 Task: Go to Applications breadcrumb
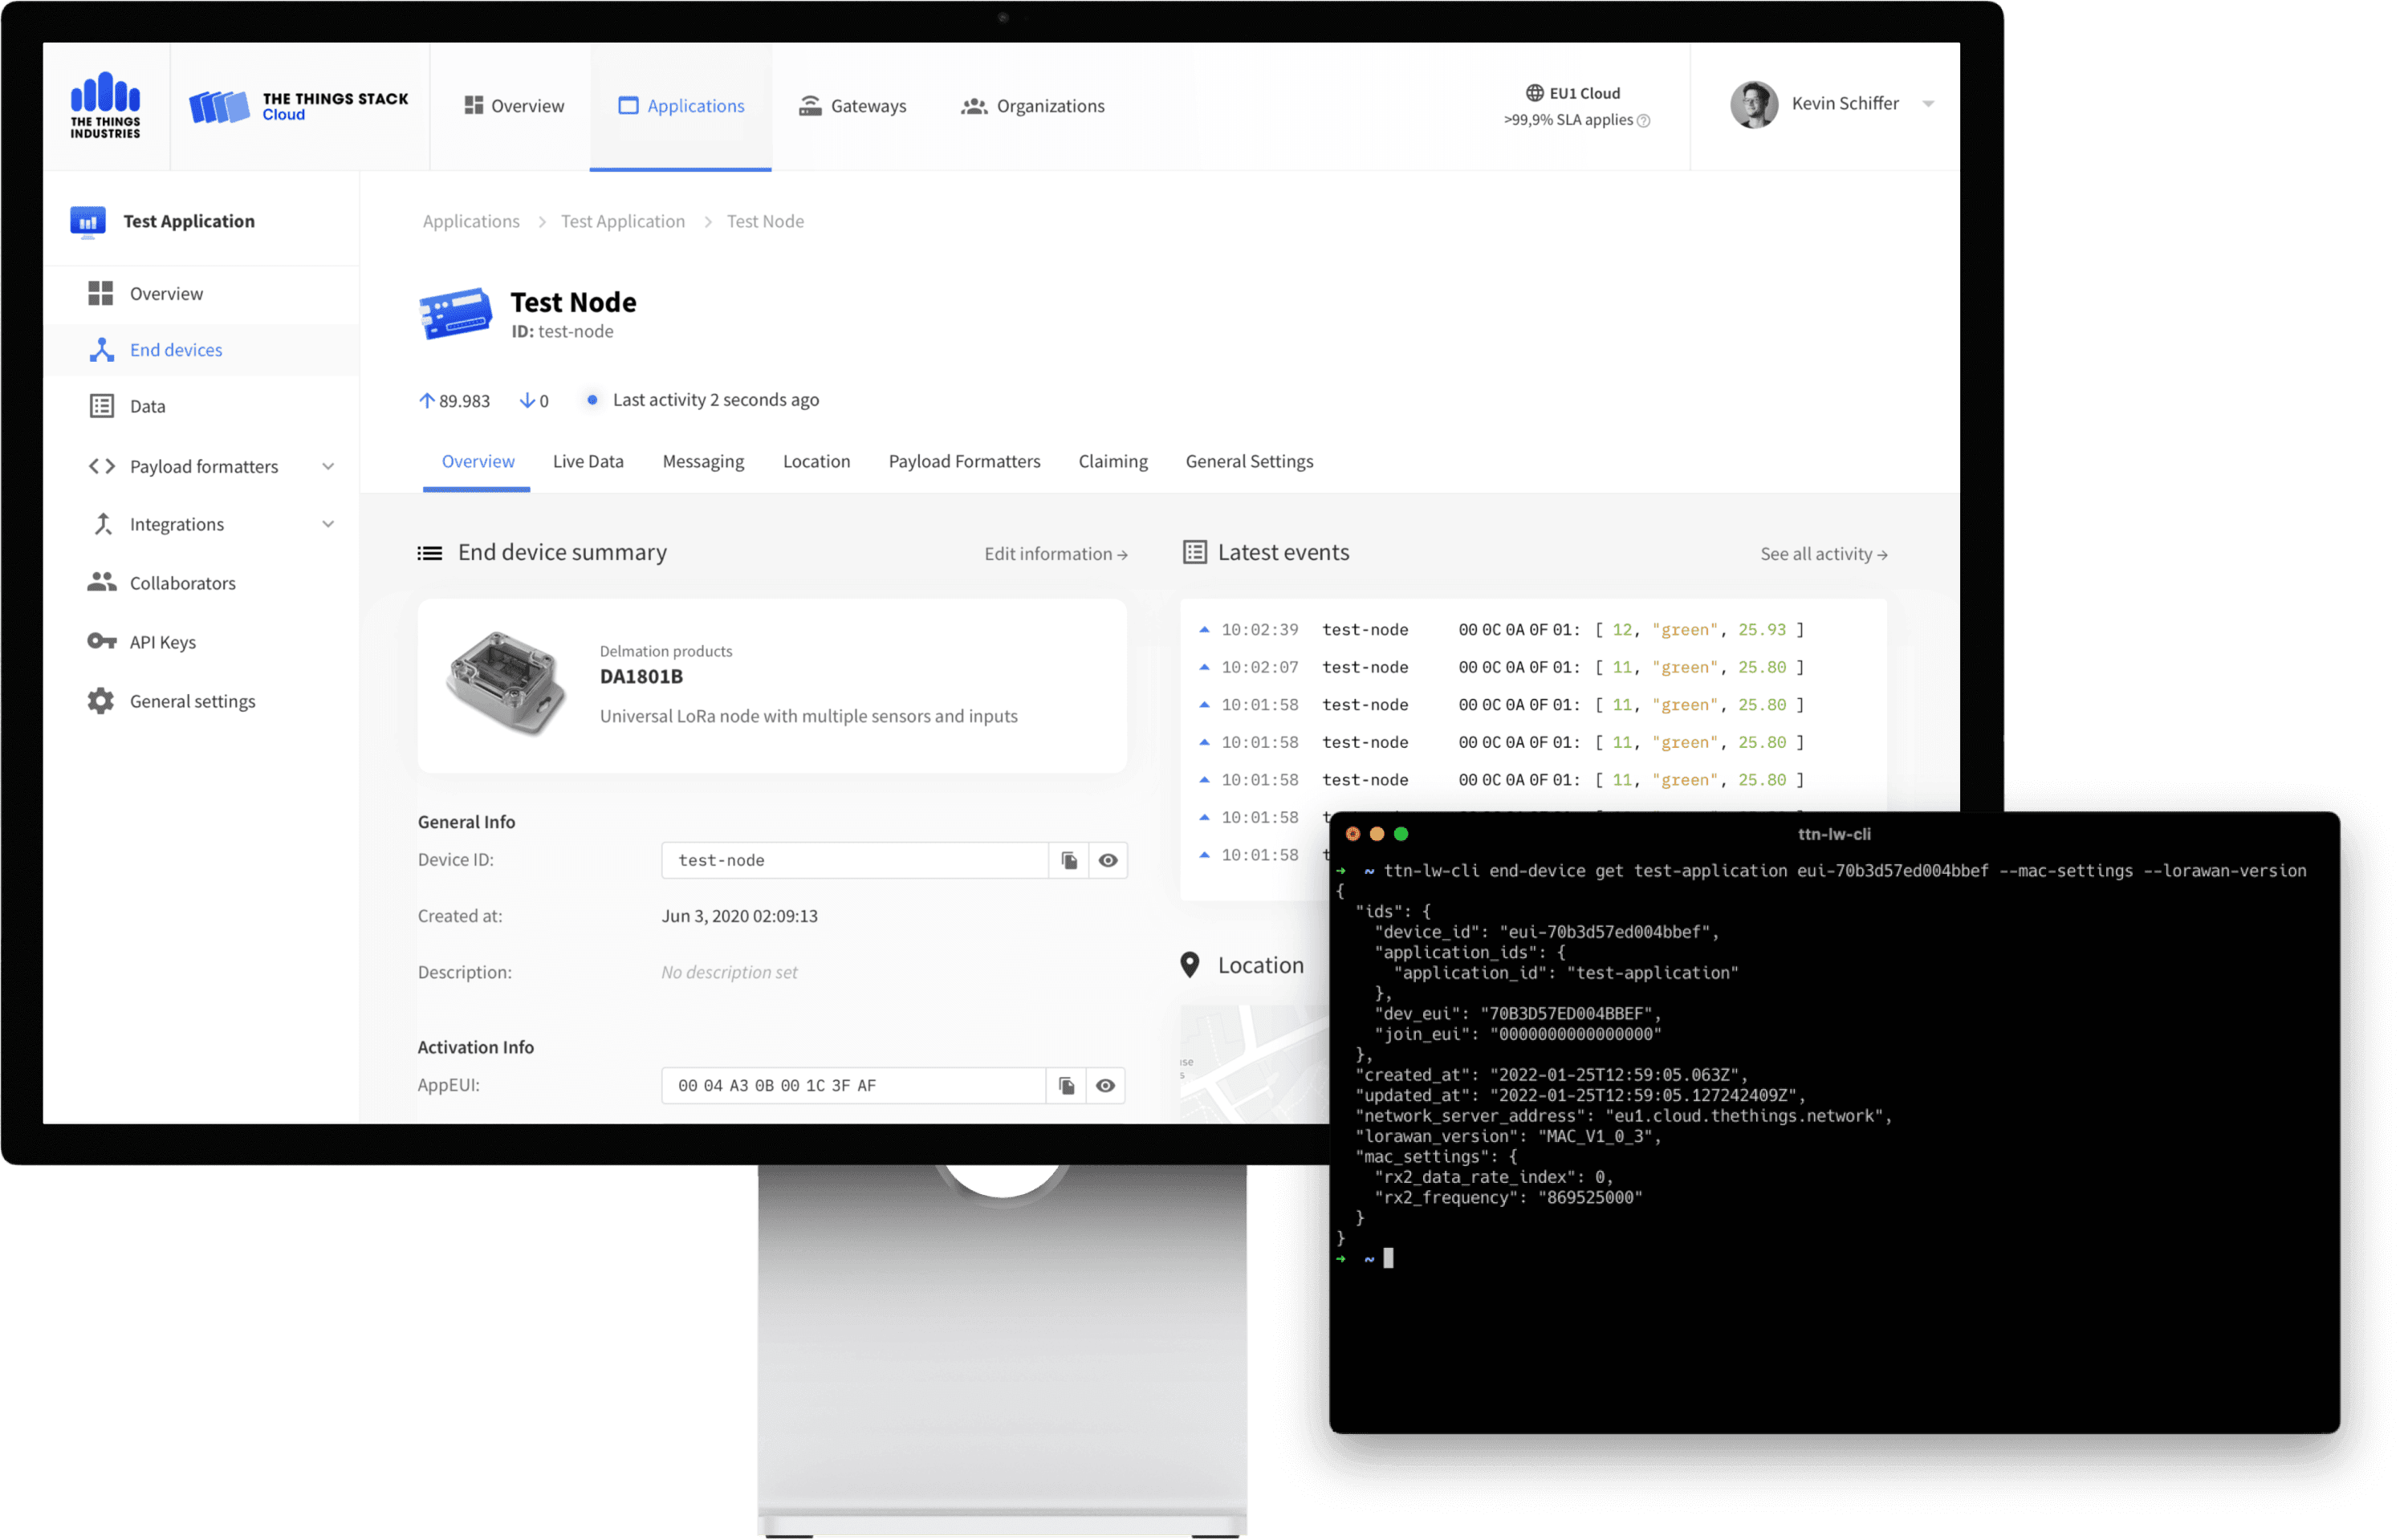471,221
